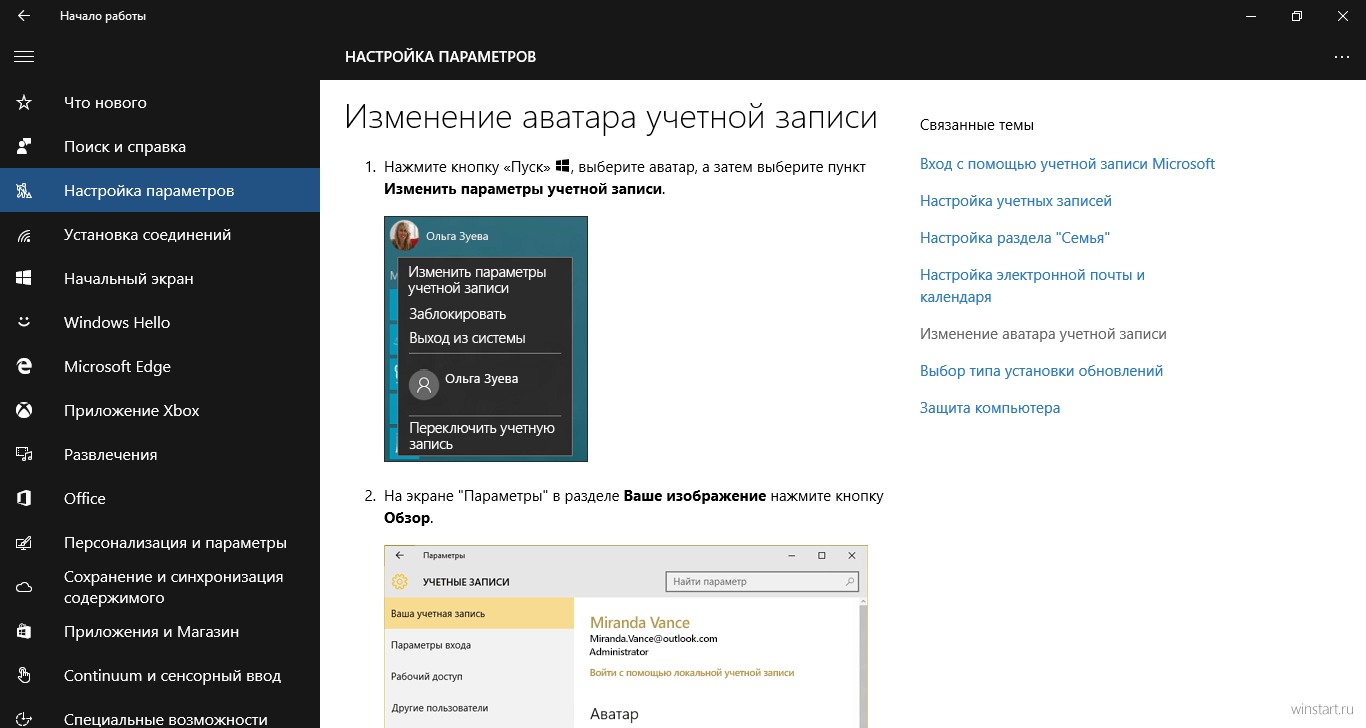The image size is (1366, 728).
Task: Open Приложение Xbox section
Action: coord(160,411)
